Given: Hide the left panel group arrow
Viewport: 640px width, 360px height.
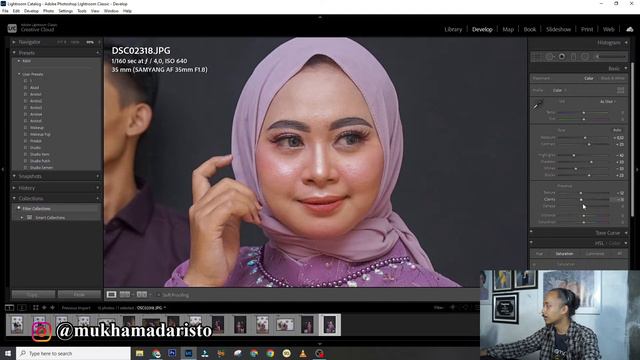Looking at the screenshot, I should (3, 169).
